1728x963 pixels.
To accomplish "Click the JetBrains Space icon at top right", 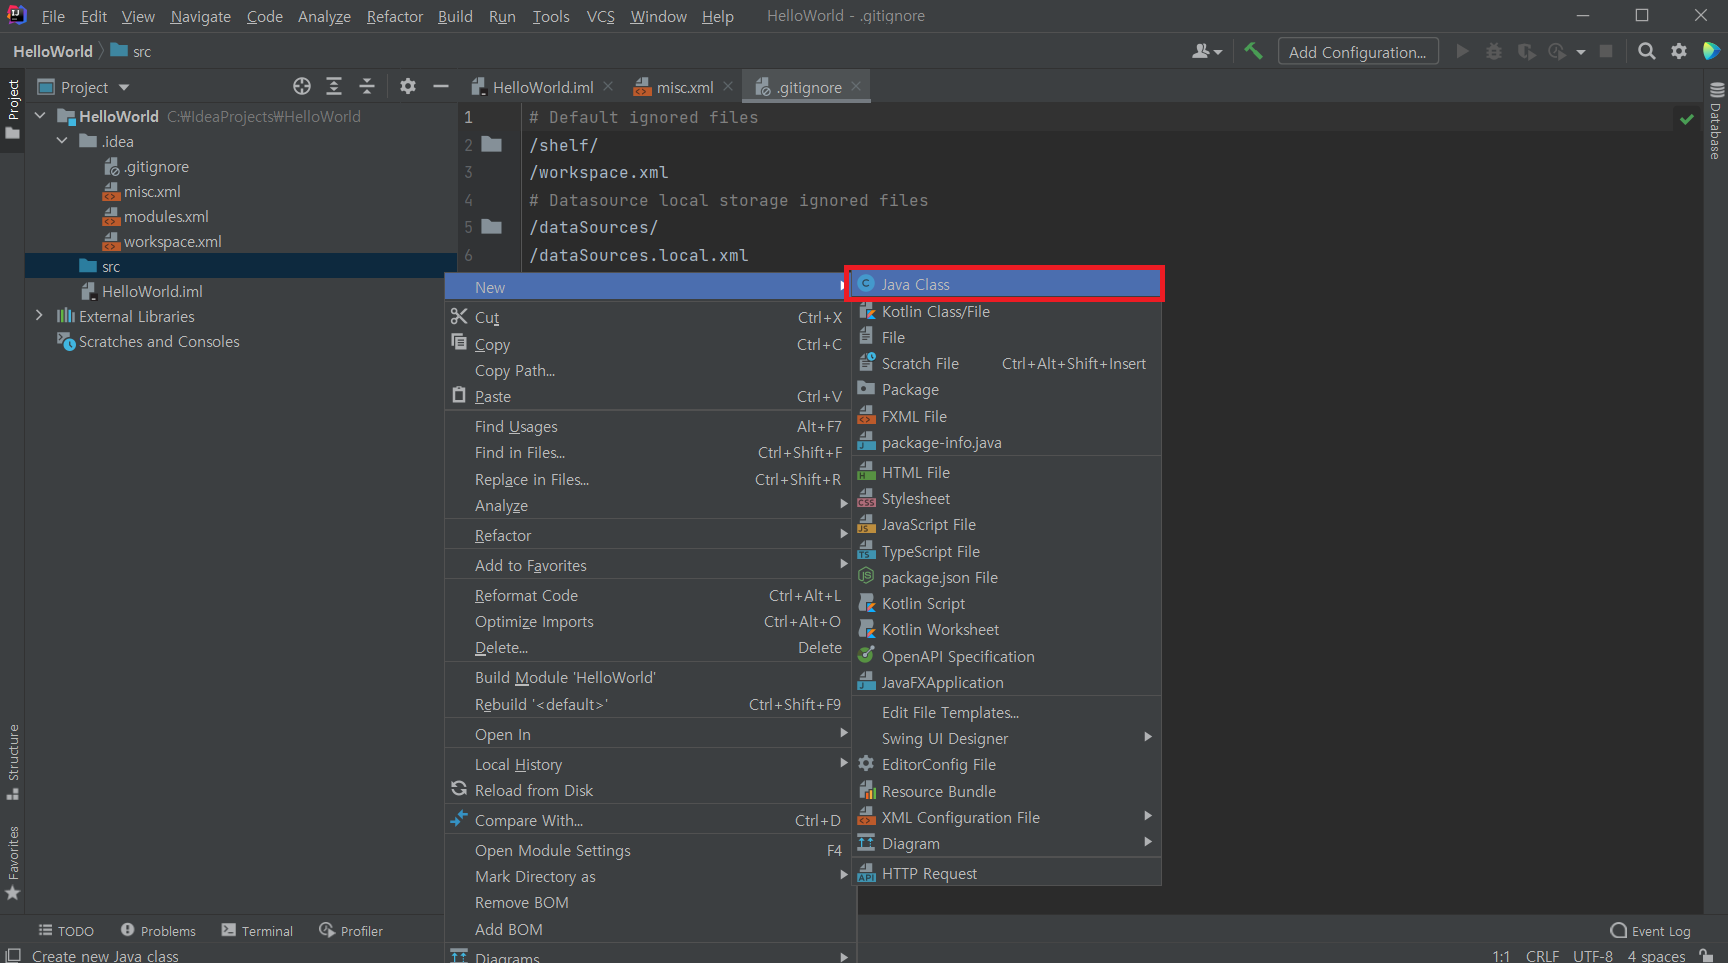I will tap(1711, 51).
